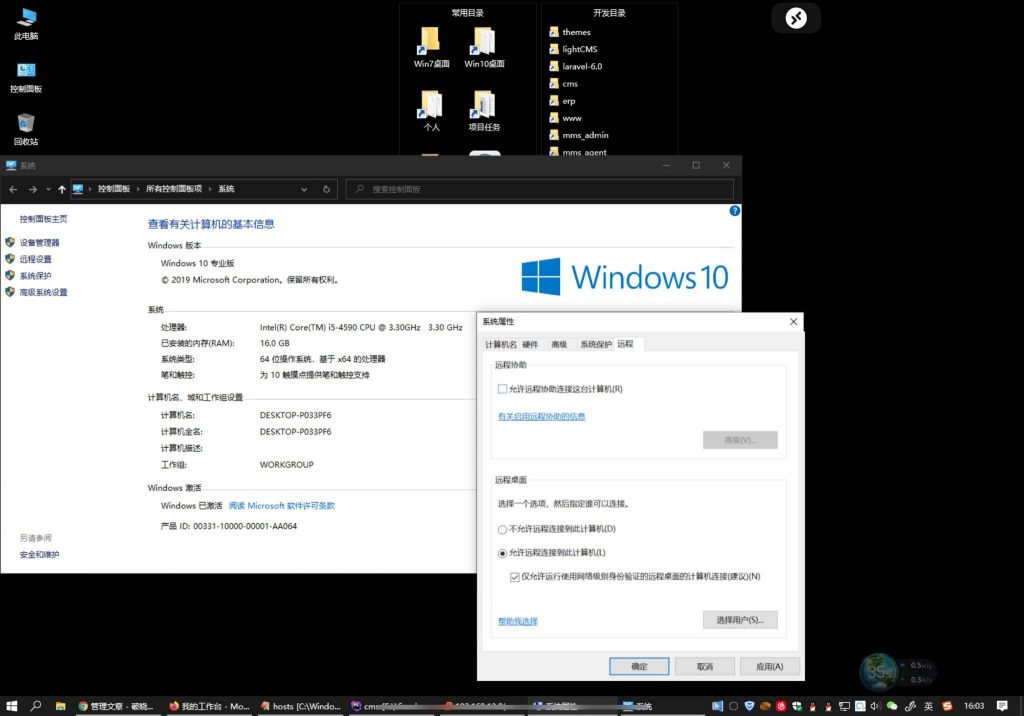Screen dimensions: 1024x716
Task: Expand the address bar history dropdown
Action: pos(304,189)
